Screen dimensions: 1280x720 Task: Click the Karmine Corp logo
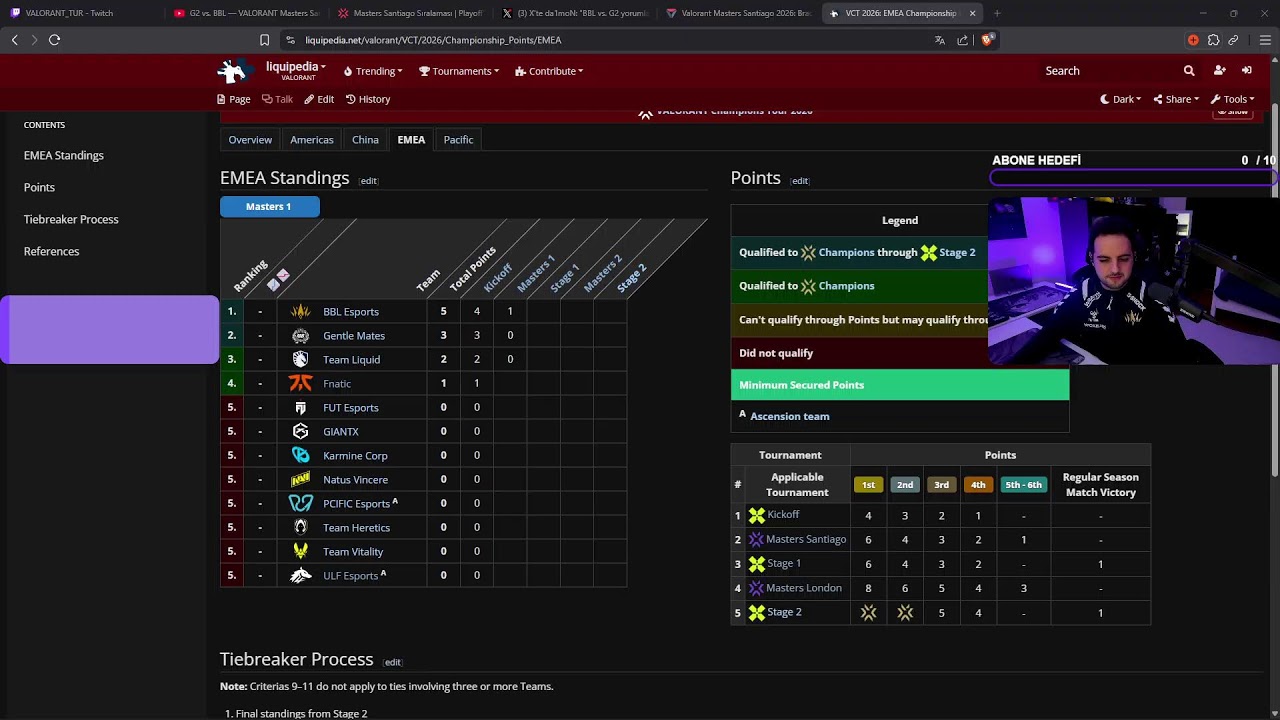(300, 455)
